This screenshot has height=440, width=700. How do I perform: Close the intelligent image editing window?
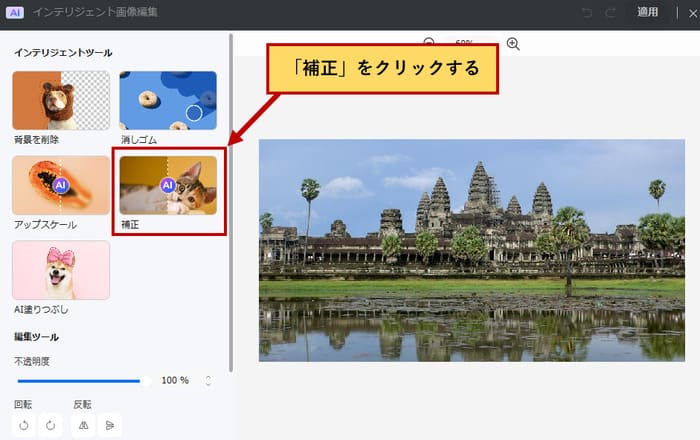pyautogui.click(x=693, y=13)
